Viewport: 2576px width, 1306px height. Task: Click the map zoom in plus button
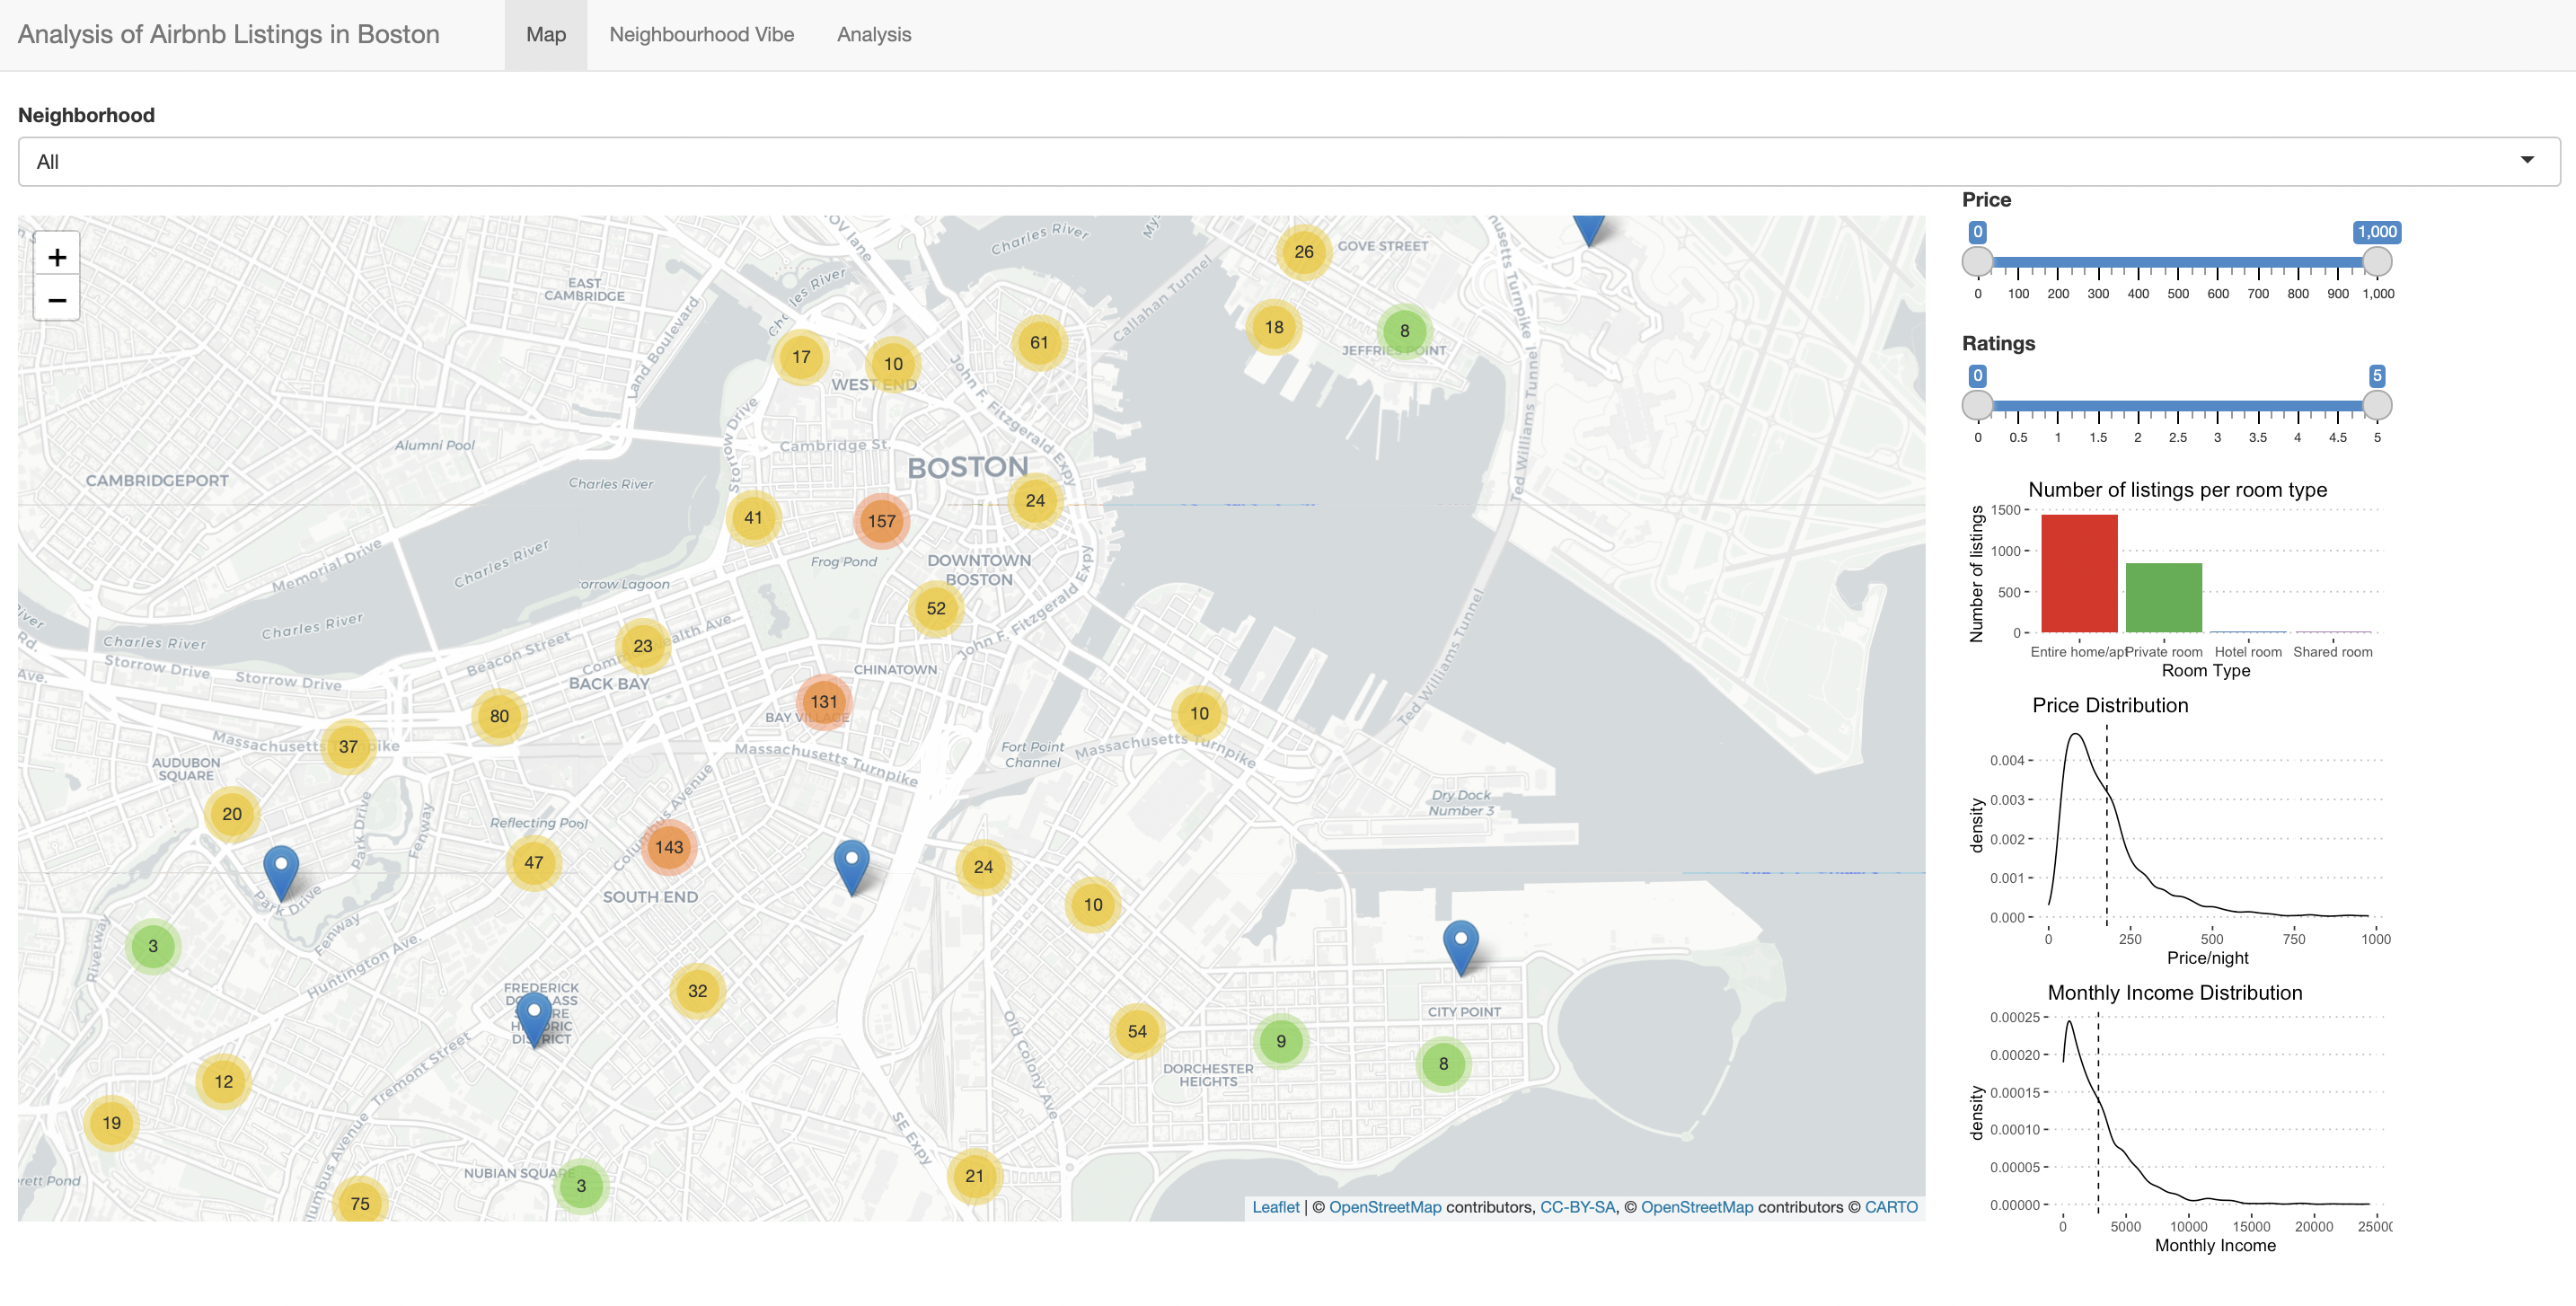tap(57, 257)
